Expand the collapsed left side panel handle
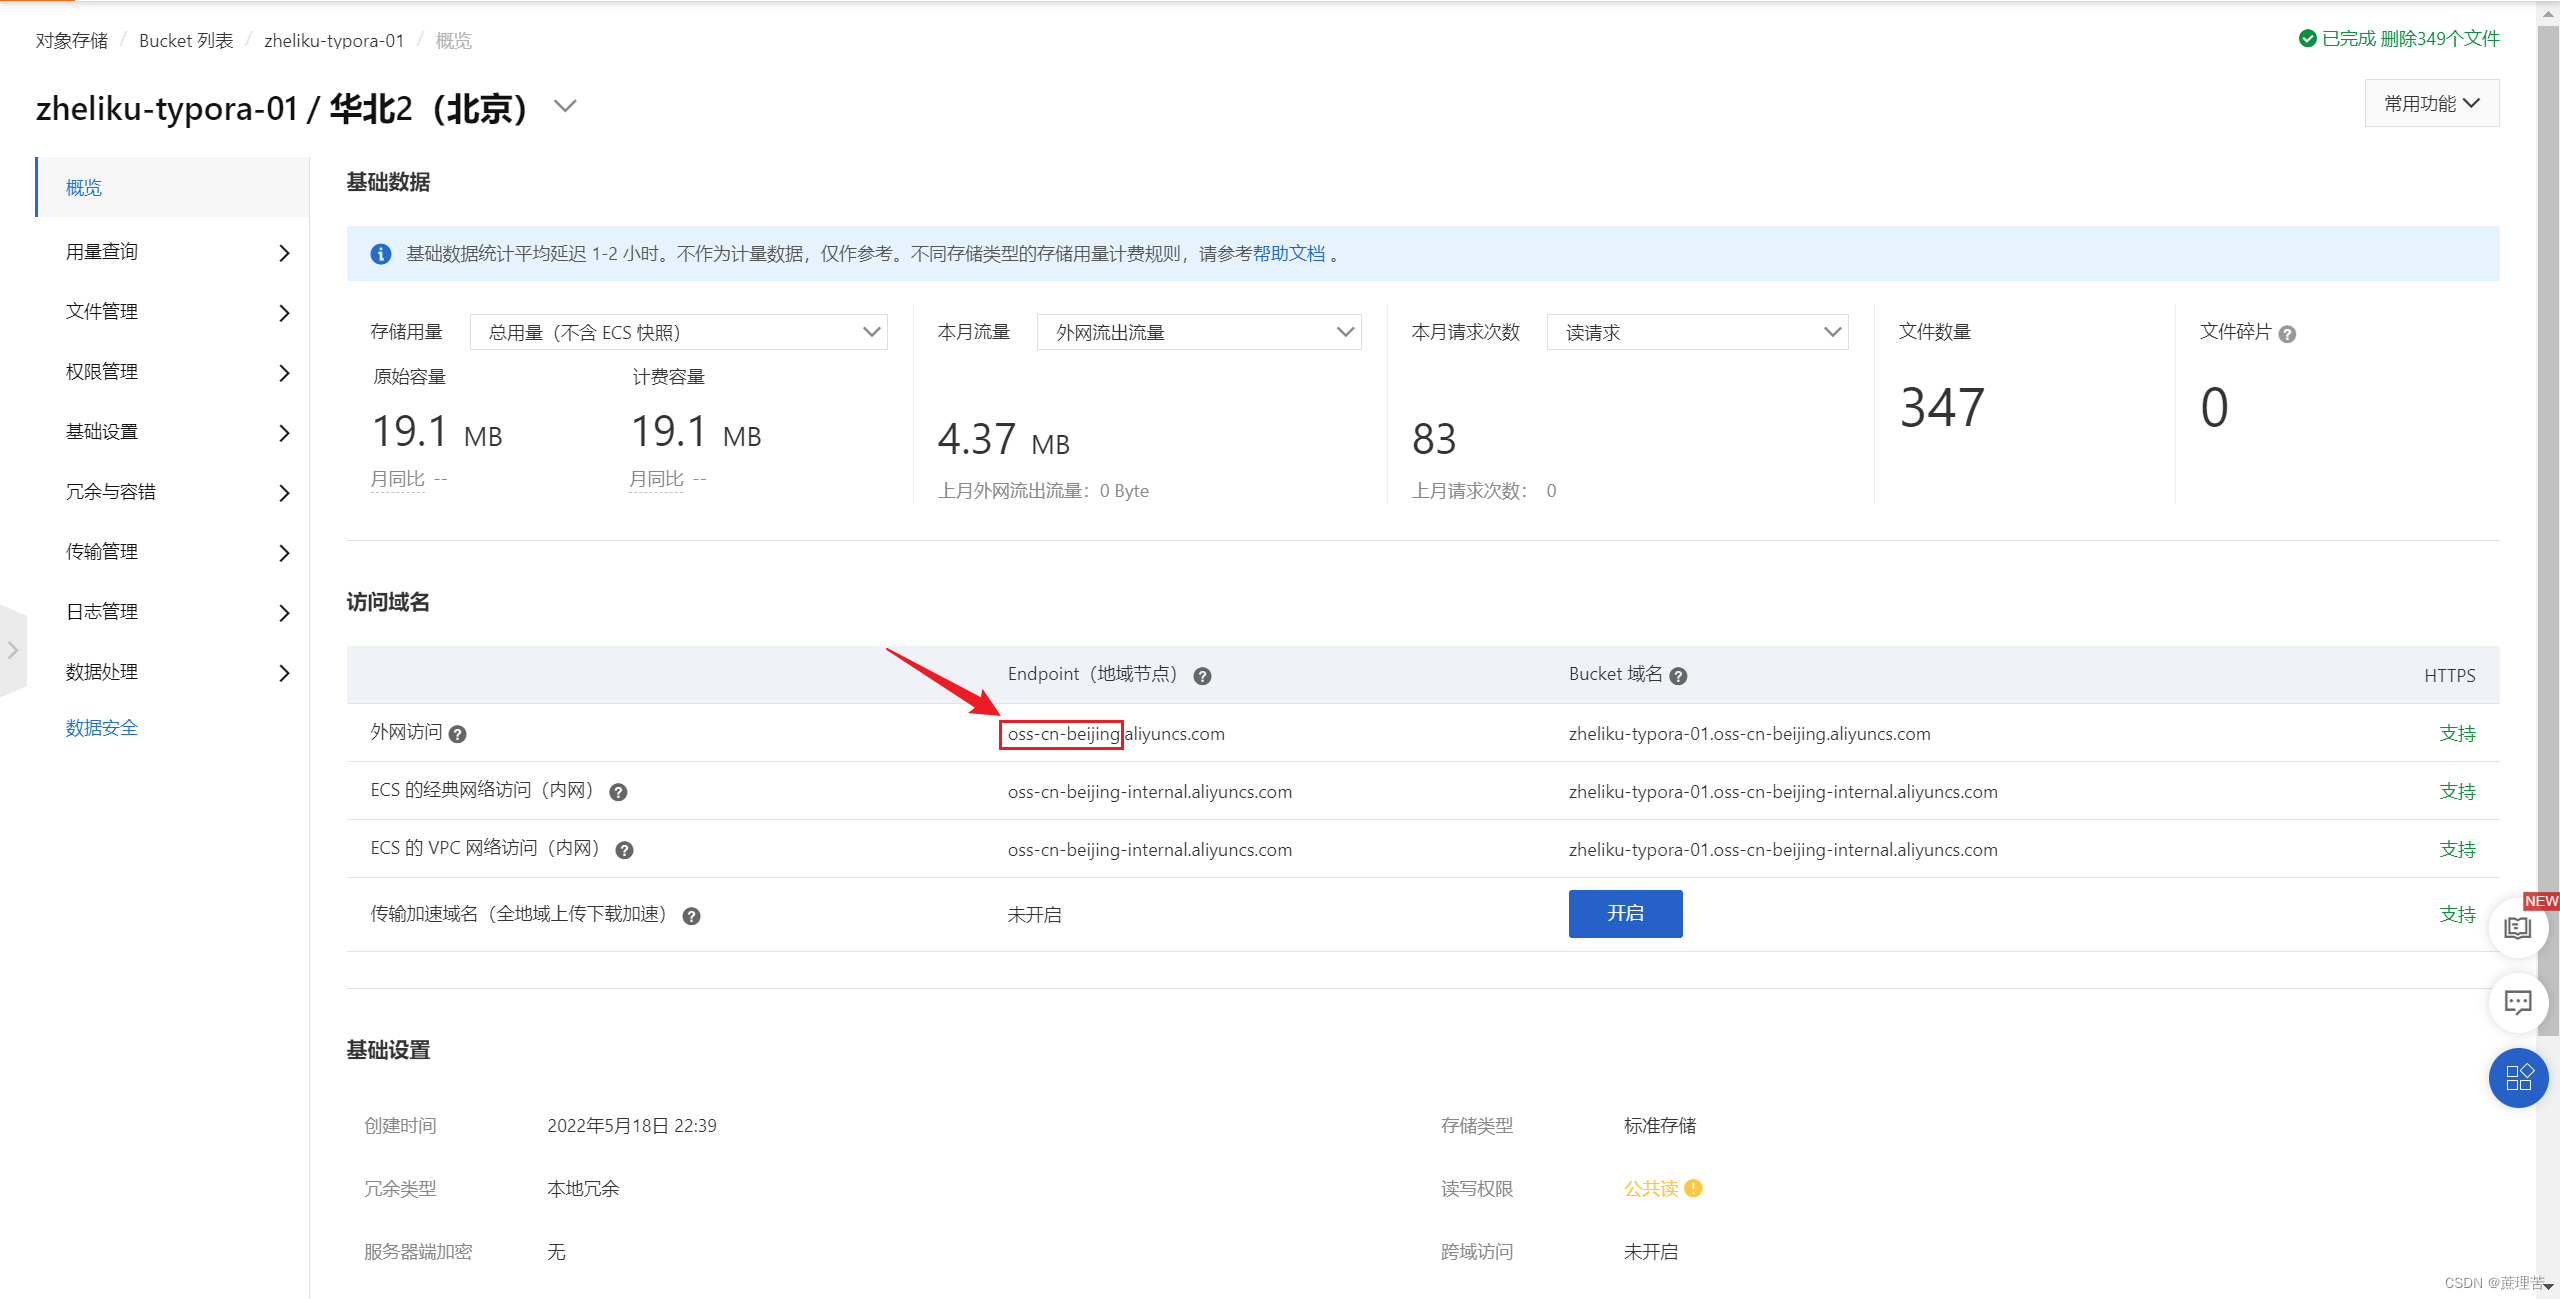 [13, 650]
